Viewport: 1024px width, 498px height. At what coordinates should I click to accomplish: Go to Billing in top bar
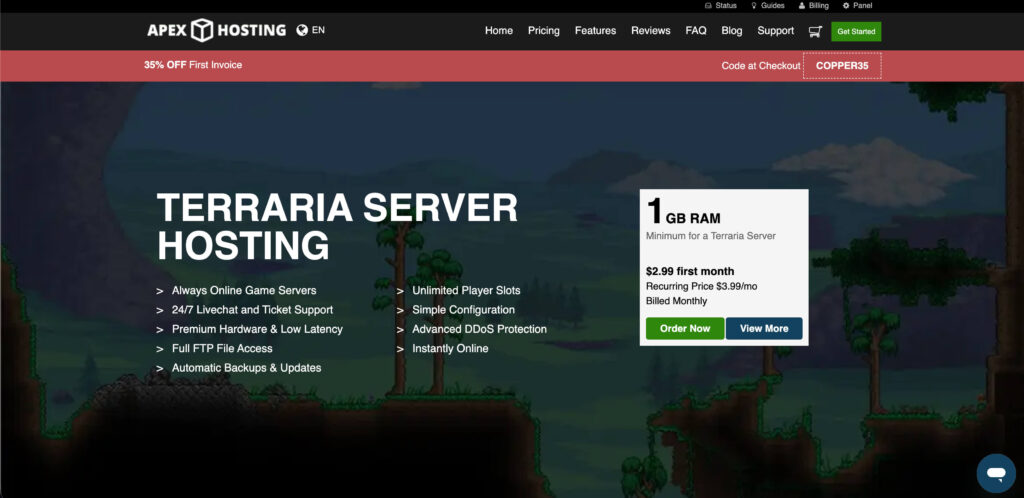(813, 6)
